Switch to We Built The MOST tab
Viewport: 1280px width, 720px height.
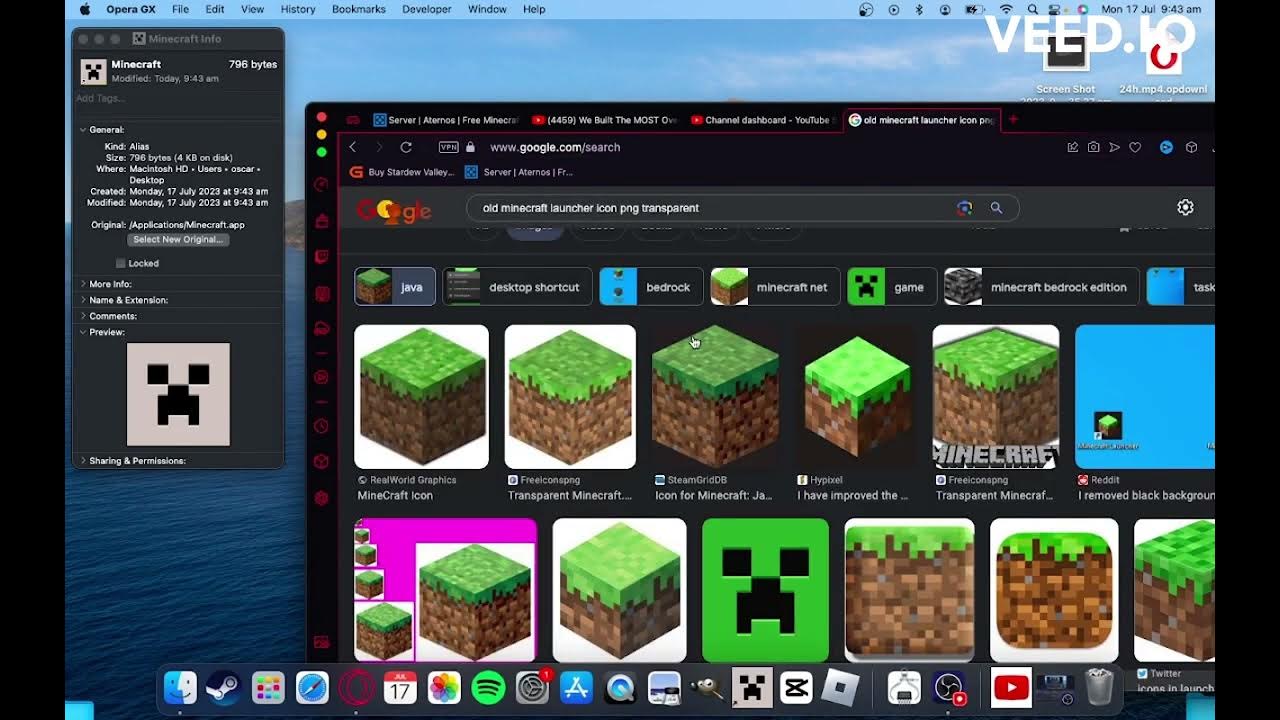604,120
